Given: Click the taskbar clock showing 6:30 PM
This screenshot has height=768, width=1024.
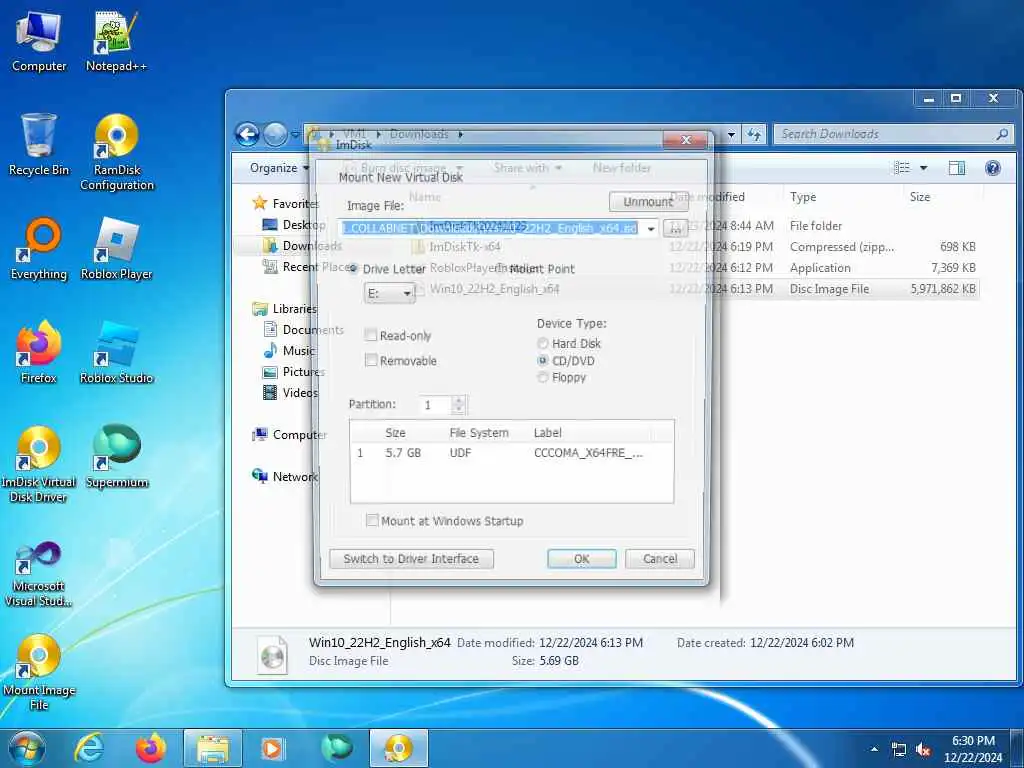Looking at the screenshot, I should click(x=973, y=749).
